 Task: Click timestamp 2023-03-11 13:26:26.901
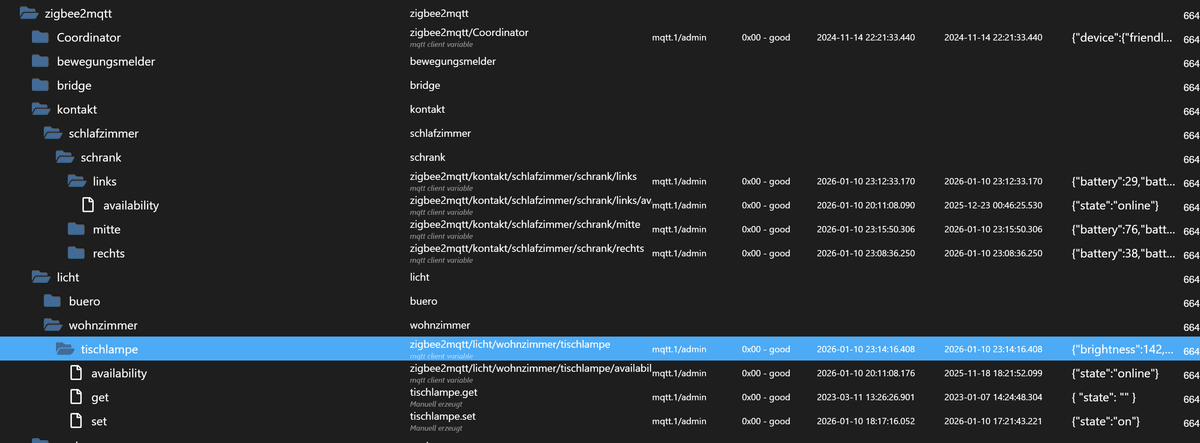pyautogui.click(x=867, y=397)
